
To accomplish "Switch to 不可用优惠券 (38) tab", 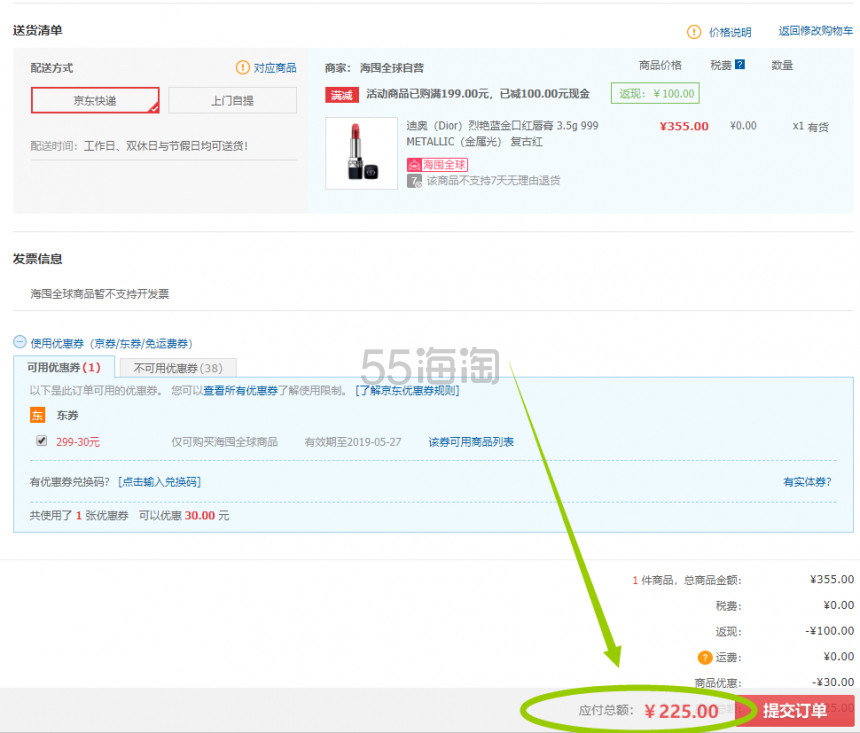I will click(178, 368).
